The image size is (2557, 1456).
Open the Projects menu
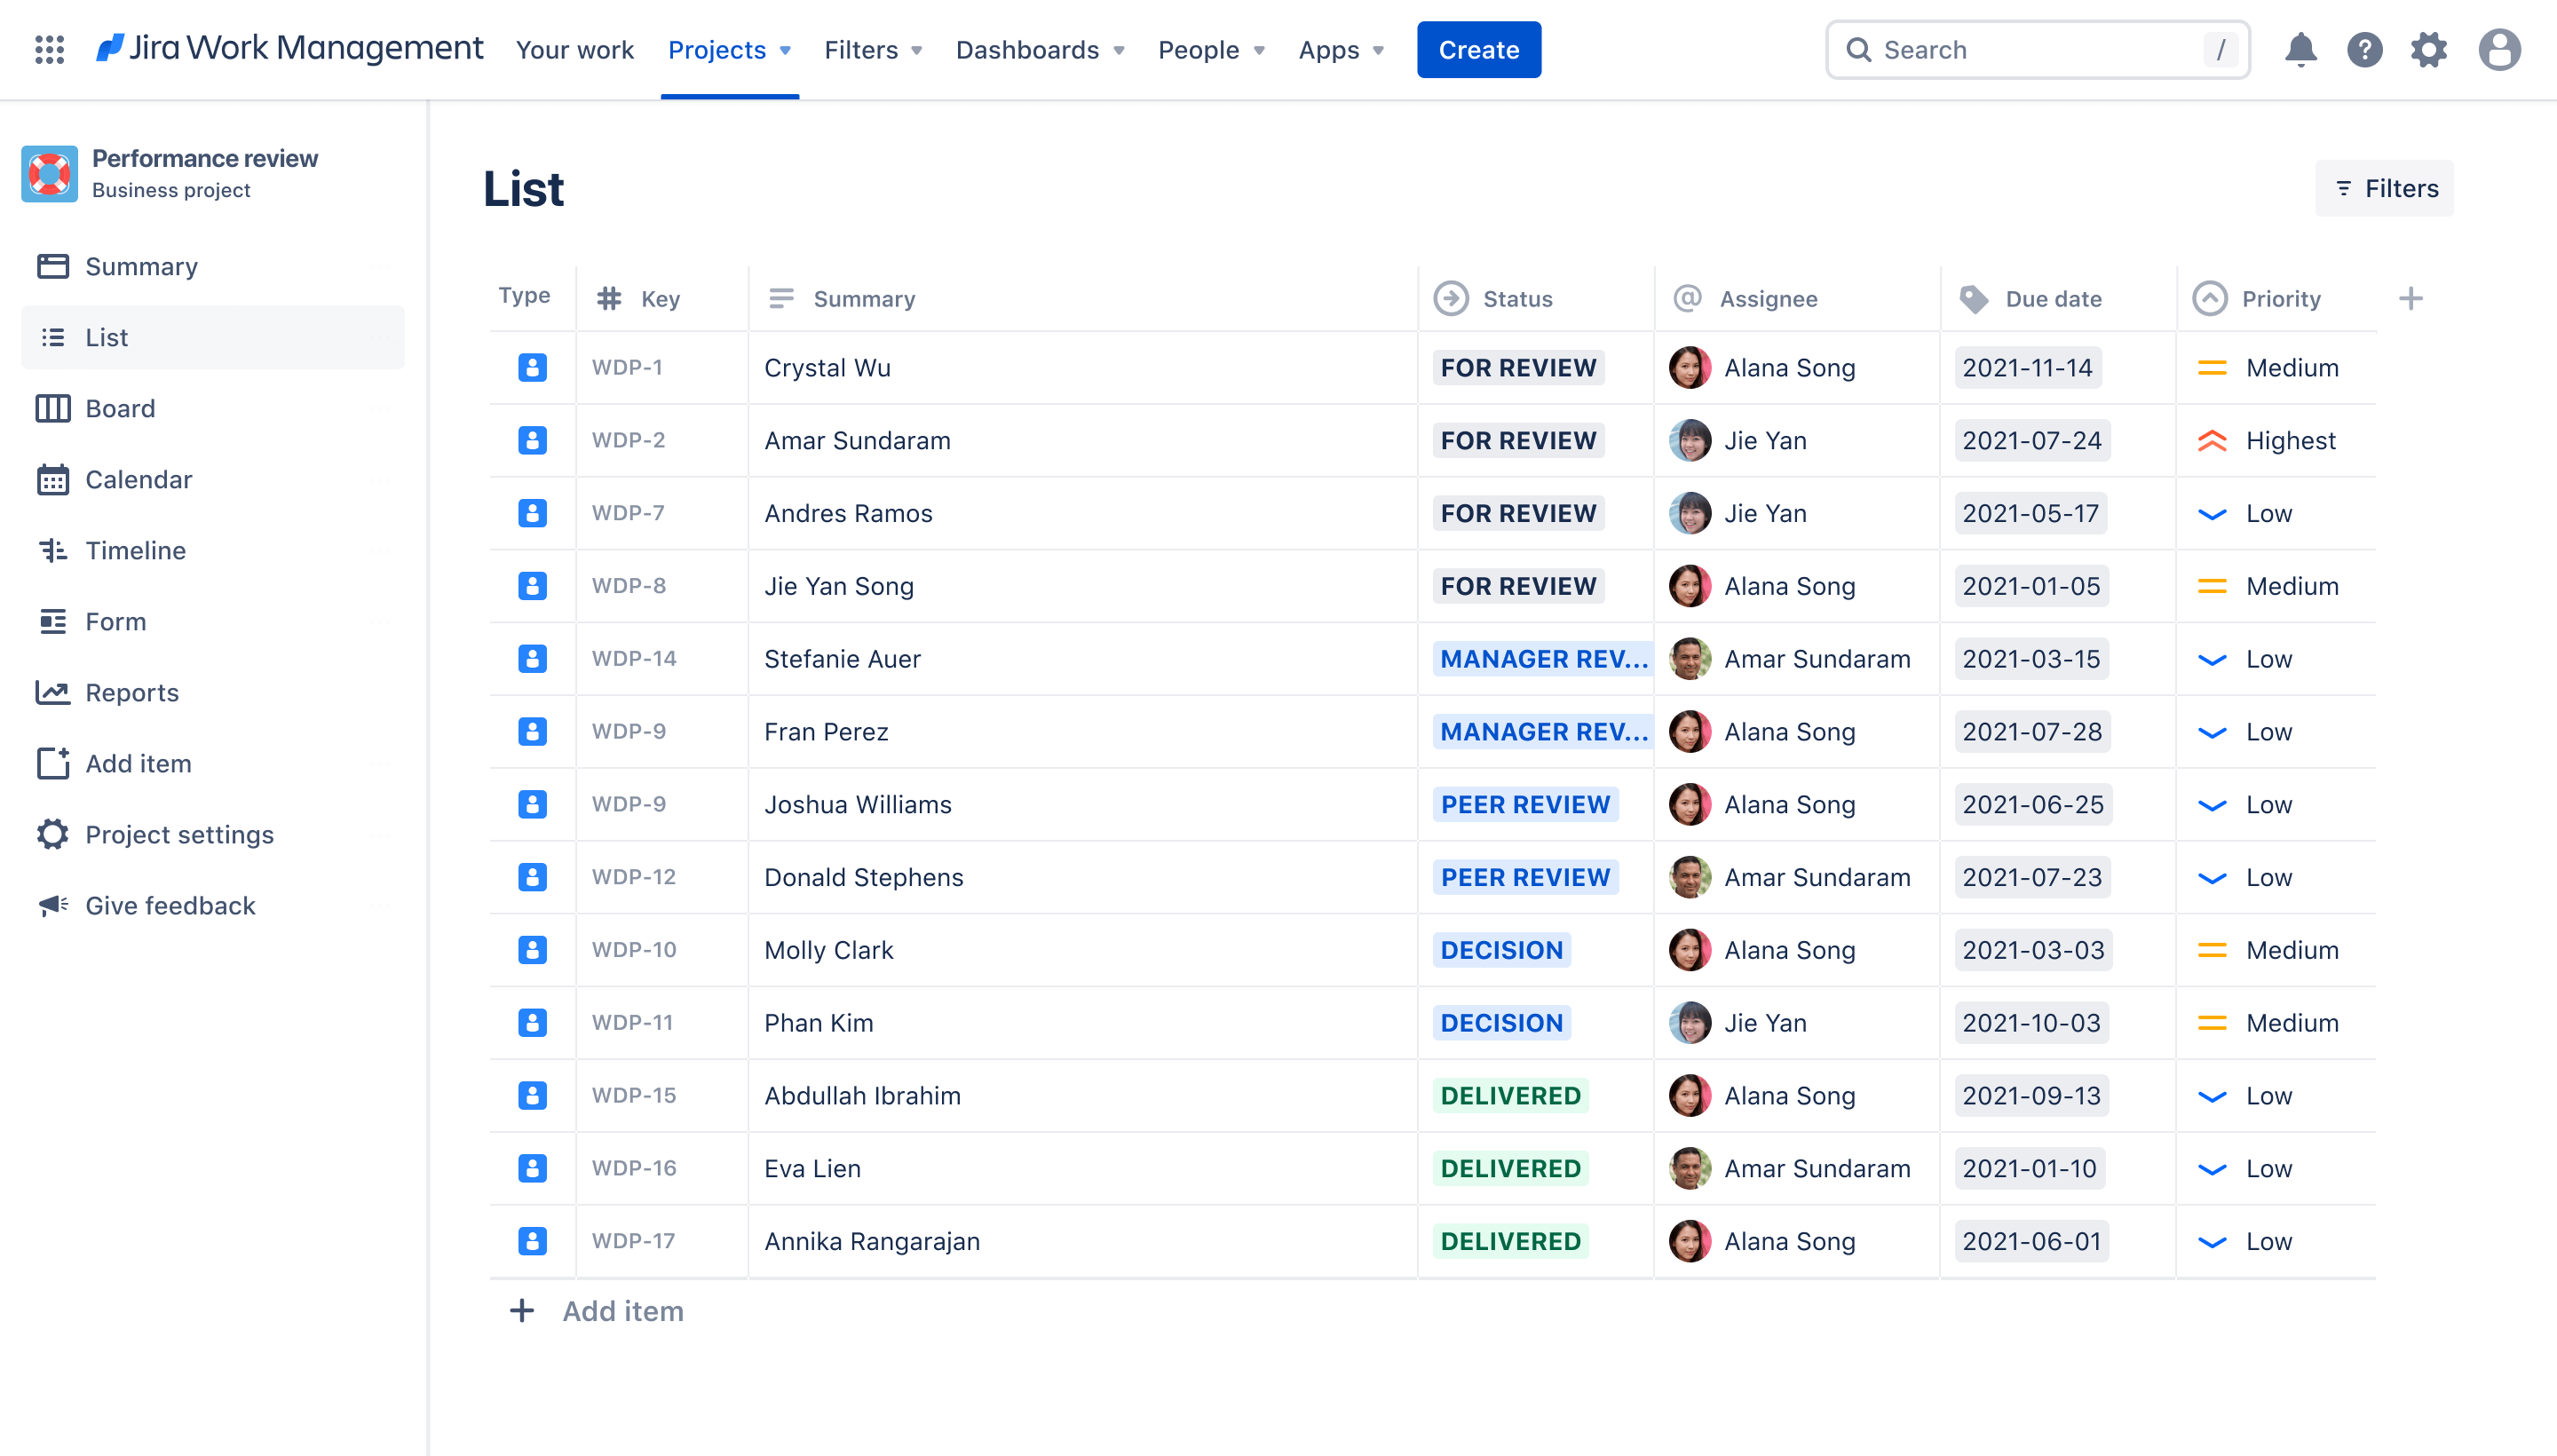click(x=729, y=49)
